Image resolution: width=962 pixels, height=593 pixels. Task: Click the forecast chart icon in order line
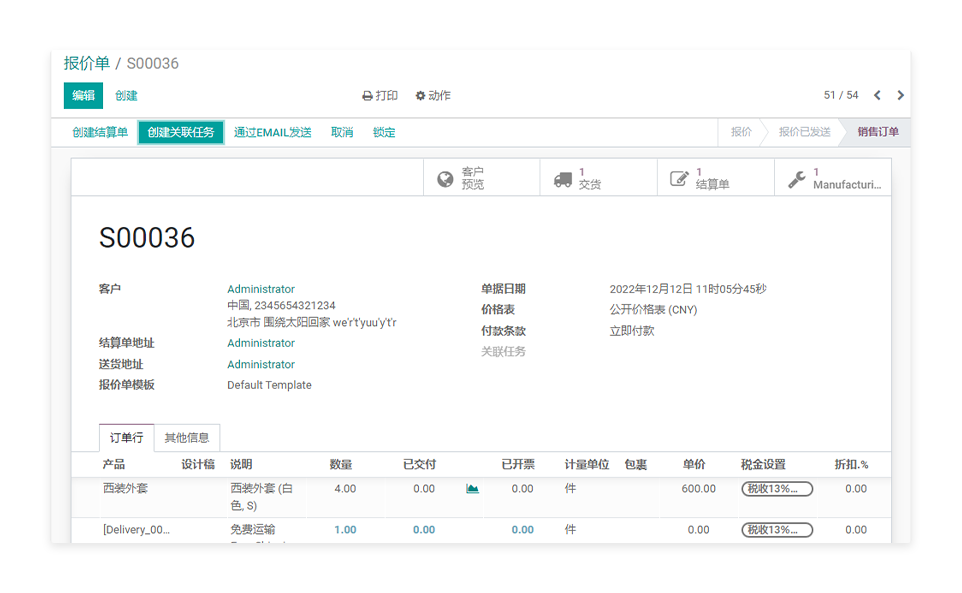click(472, 489)
